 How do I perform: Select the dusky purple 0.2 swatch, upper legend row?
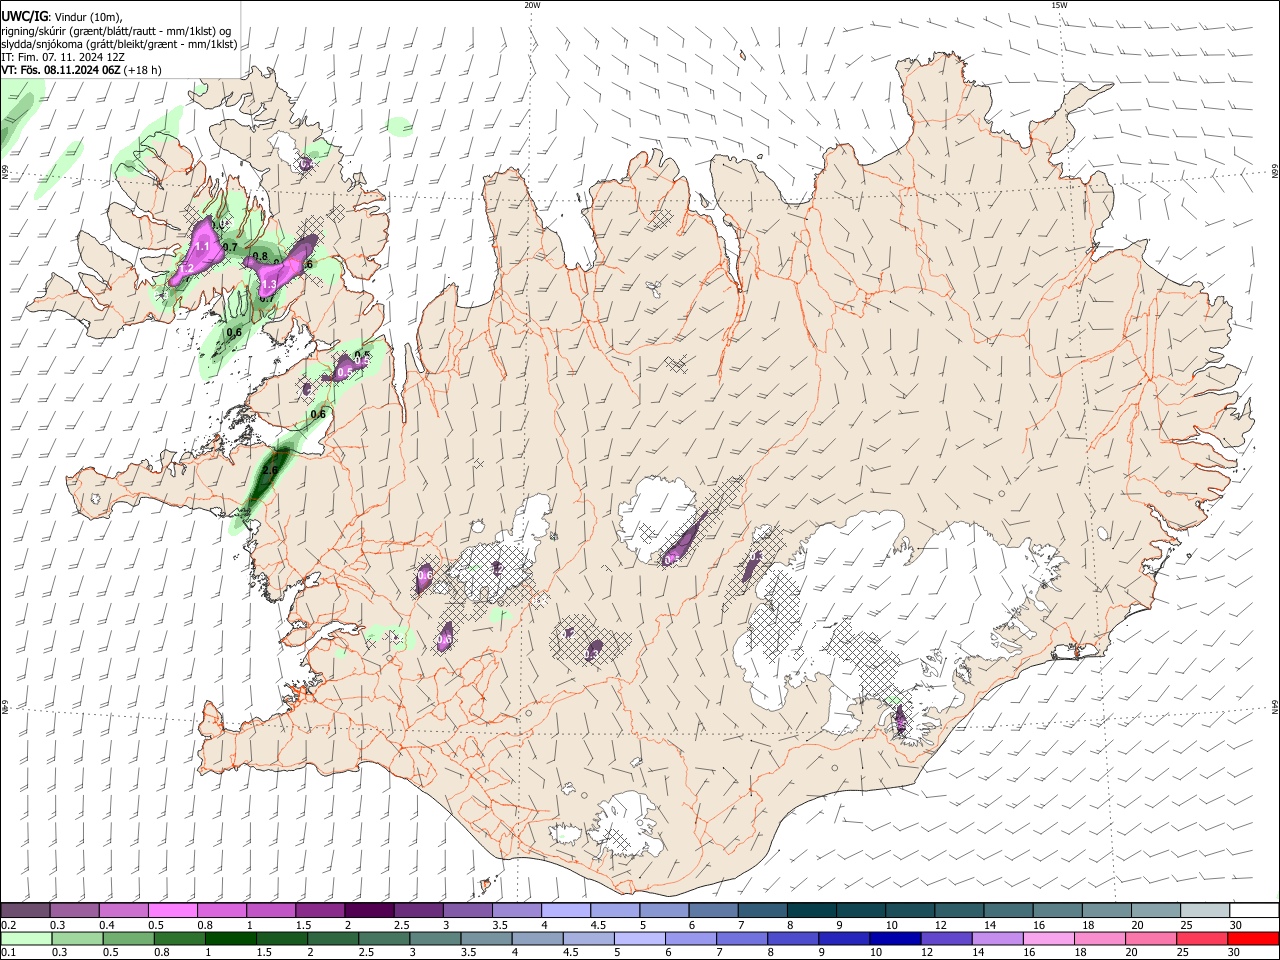coord(25,911)
